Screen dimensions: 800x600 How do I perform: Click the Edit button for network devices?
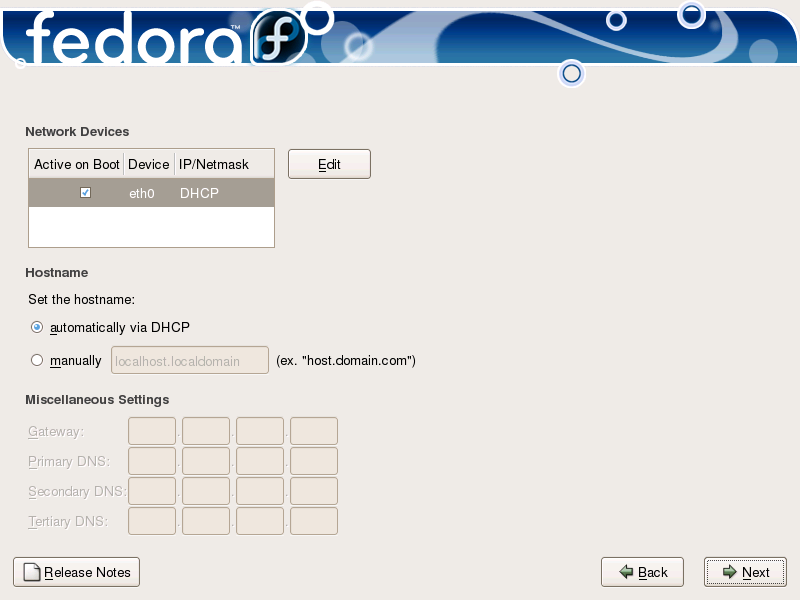pos(329,164)
